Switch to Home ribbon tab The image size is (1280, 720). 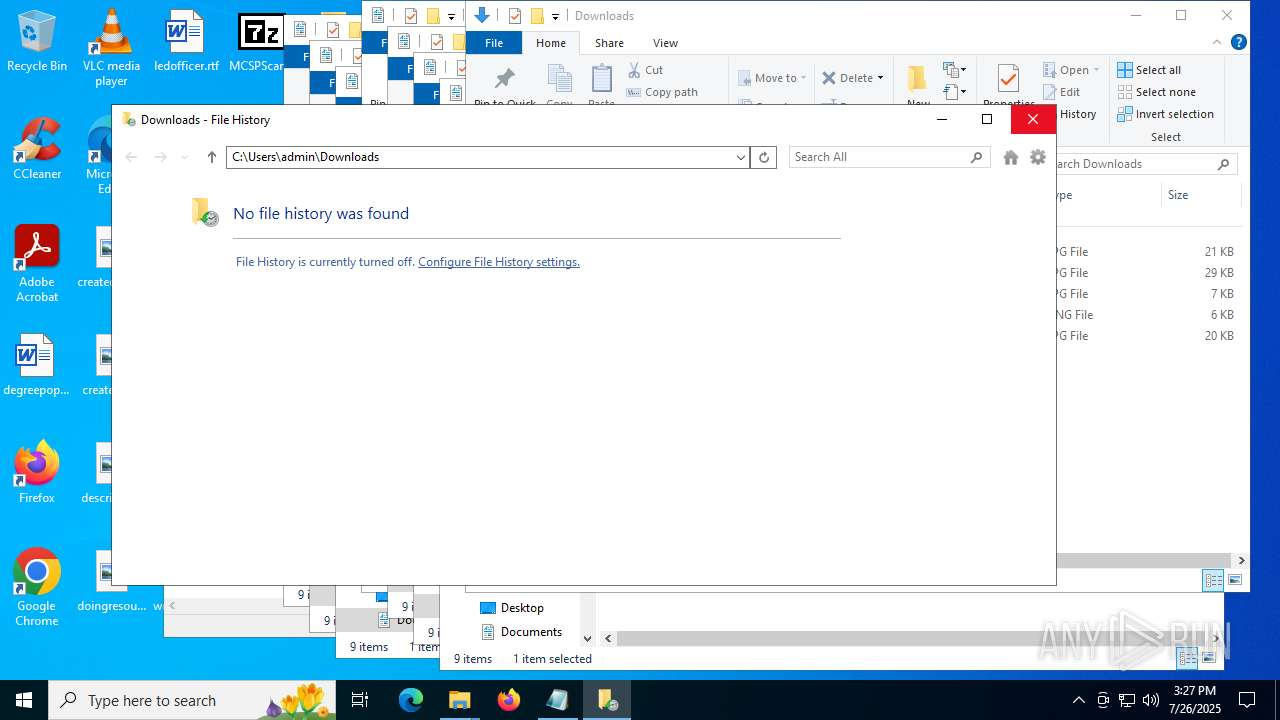551,43
